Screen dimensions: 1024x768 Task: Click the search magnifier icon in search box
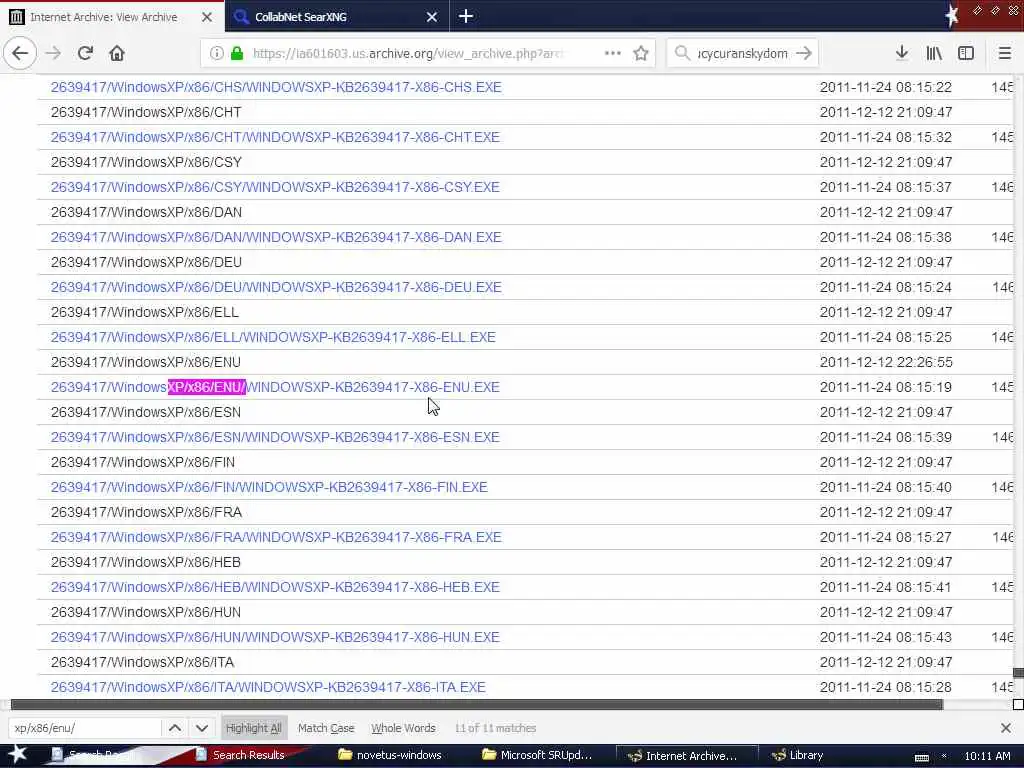(682, 53)
